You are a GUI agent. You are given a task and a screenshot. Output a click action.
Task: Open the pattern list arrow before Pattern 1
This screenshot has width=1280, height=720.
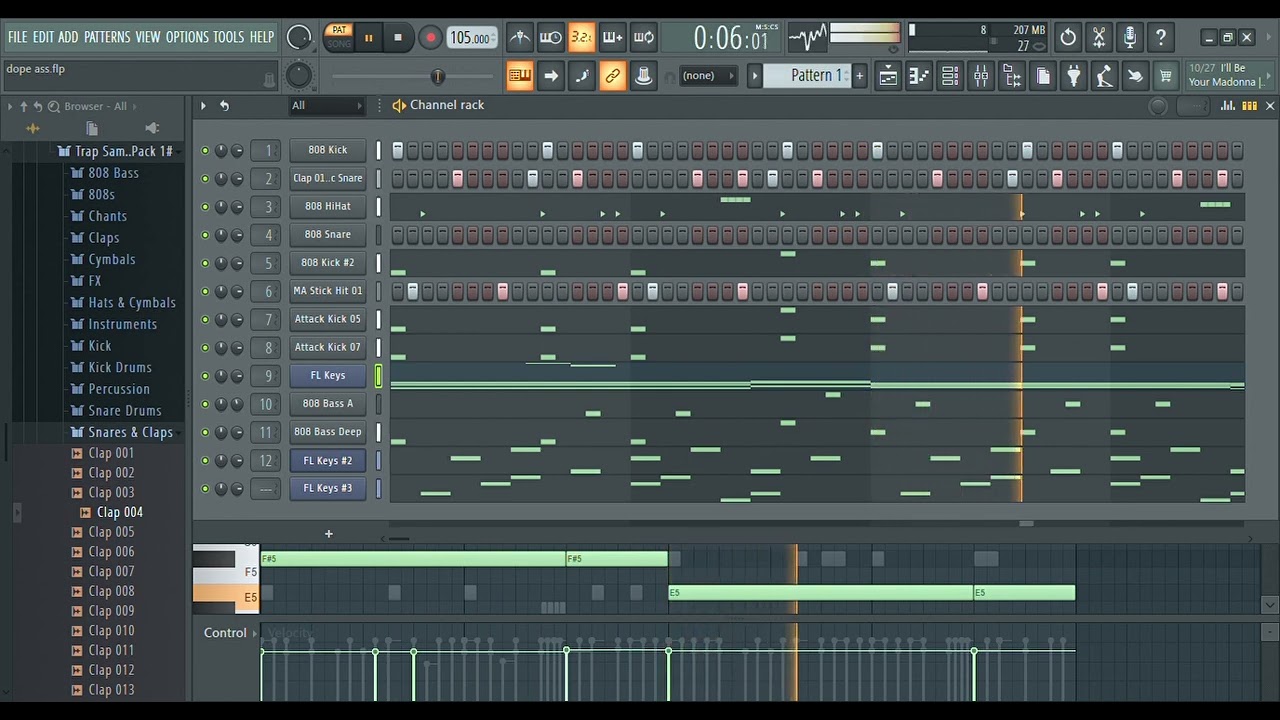point(755,75)
